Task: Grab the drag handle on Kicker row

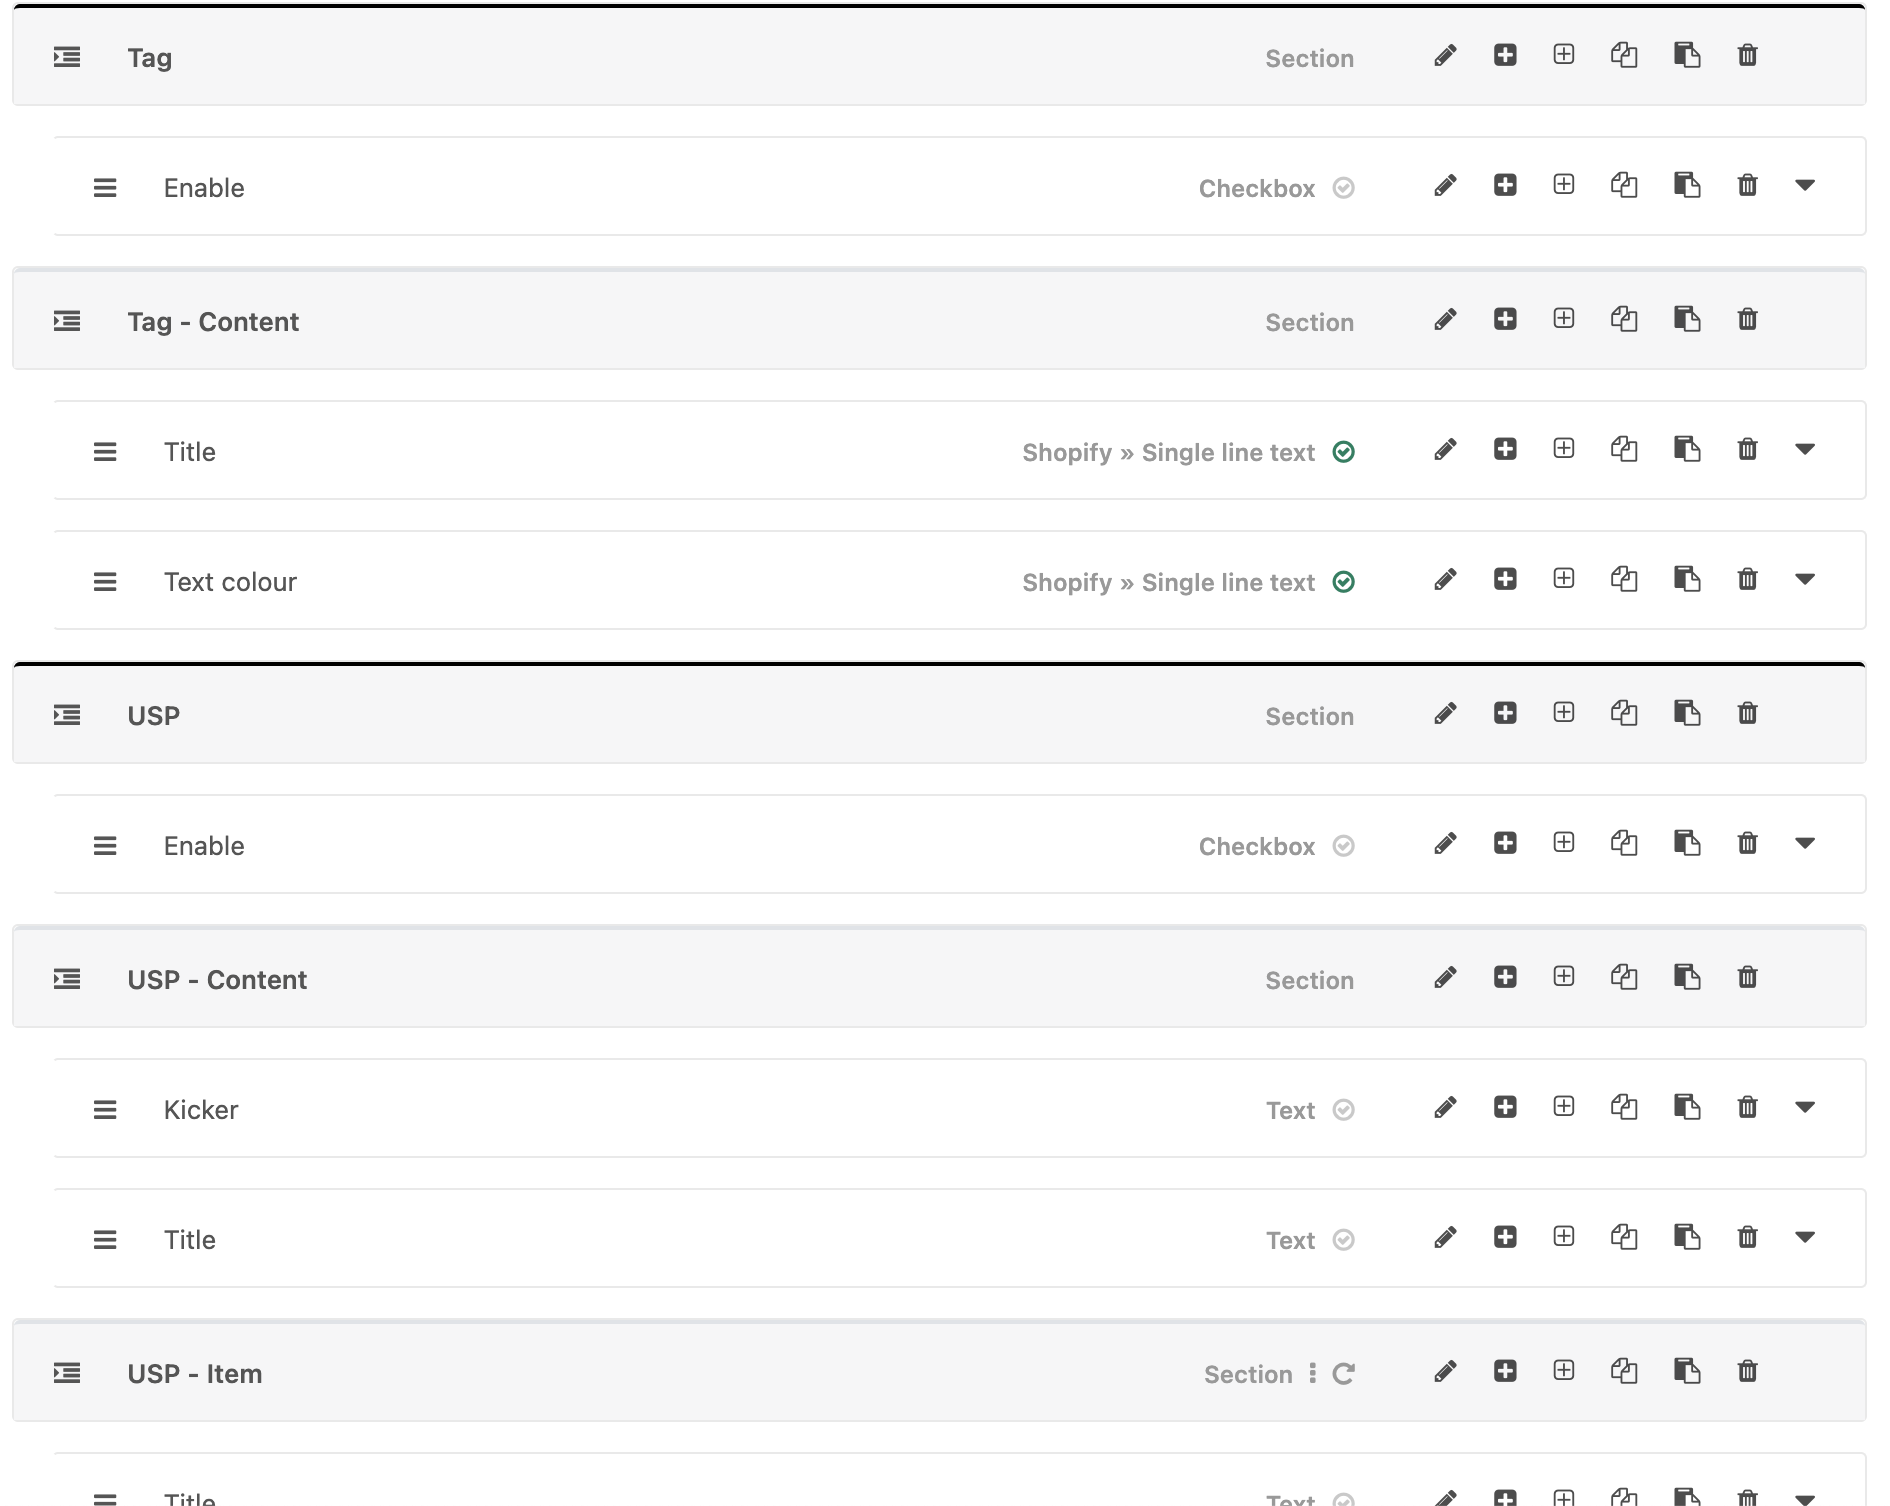Action: pos(105,1110)
